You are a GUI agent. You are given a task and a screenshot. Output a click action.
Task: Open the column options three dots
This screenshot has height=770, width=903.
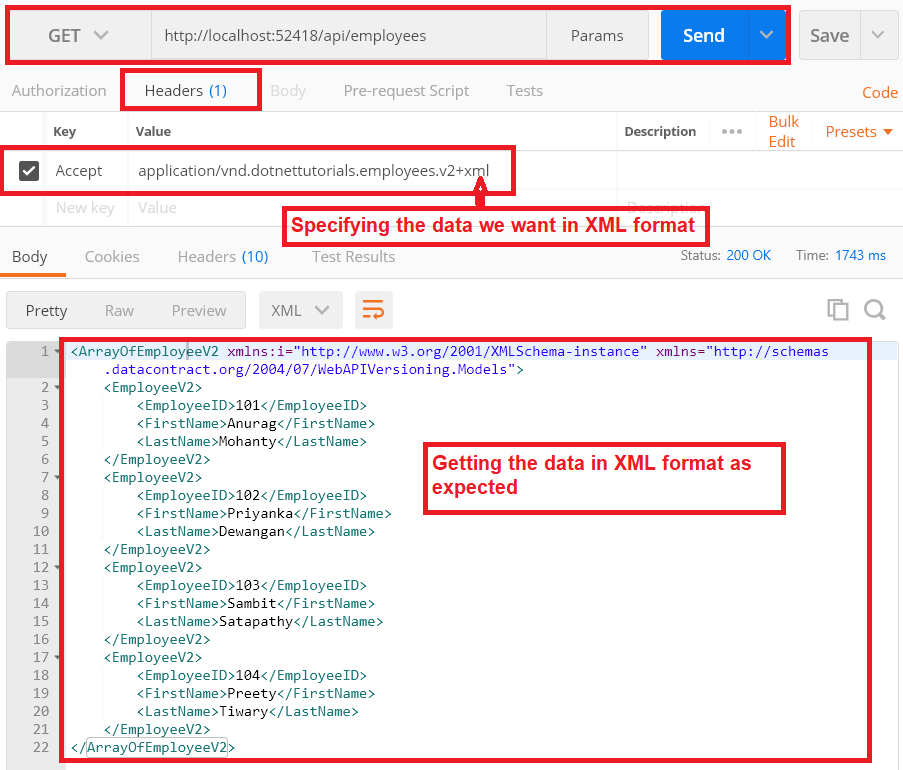point(732,132)
